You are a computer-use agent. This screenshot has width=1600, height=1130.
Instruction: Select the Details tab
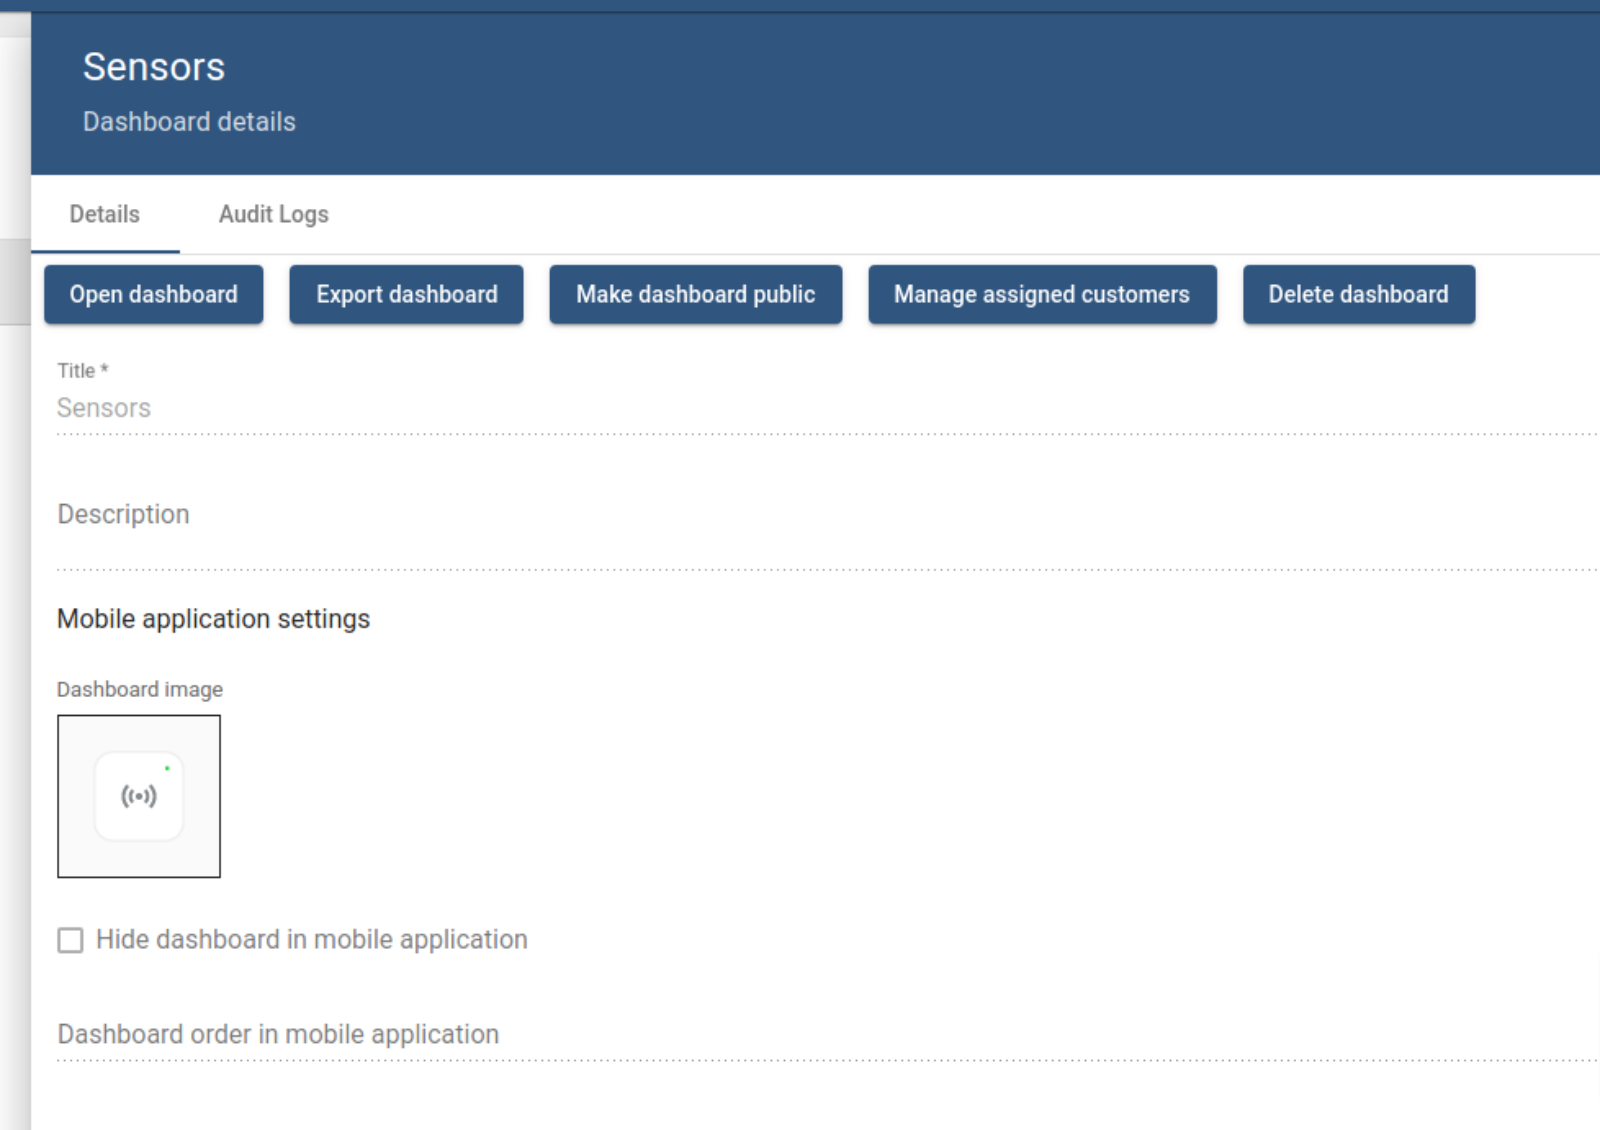click(104, 214)
